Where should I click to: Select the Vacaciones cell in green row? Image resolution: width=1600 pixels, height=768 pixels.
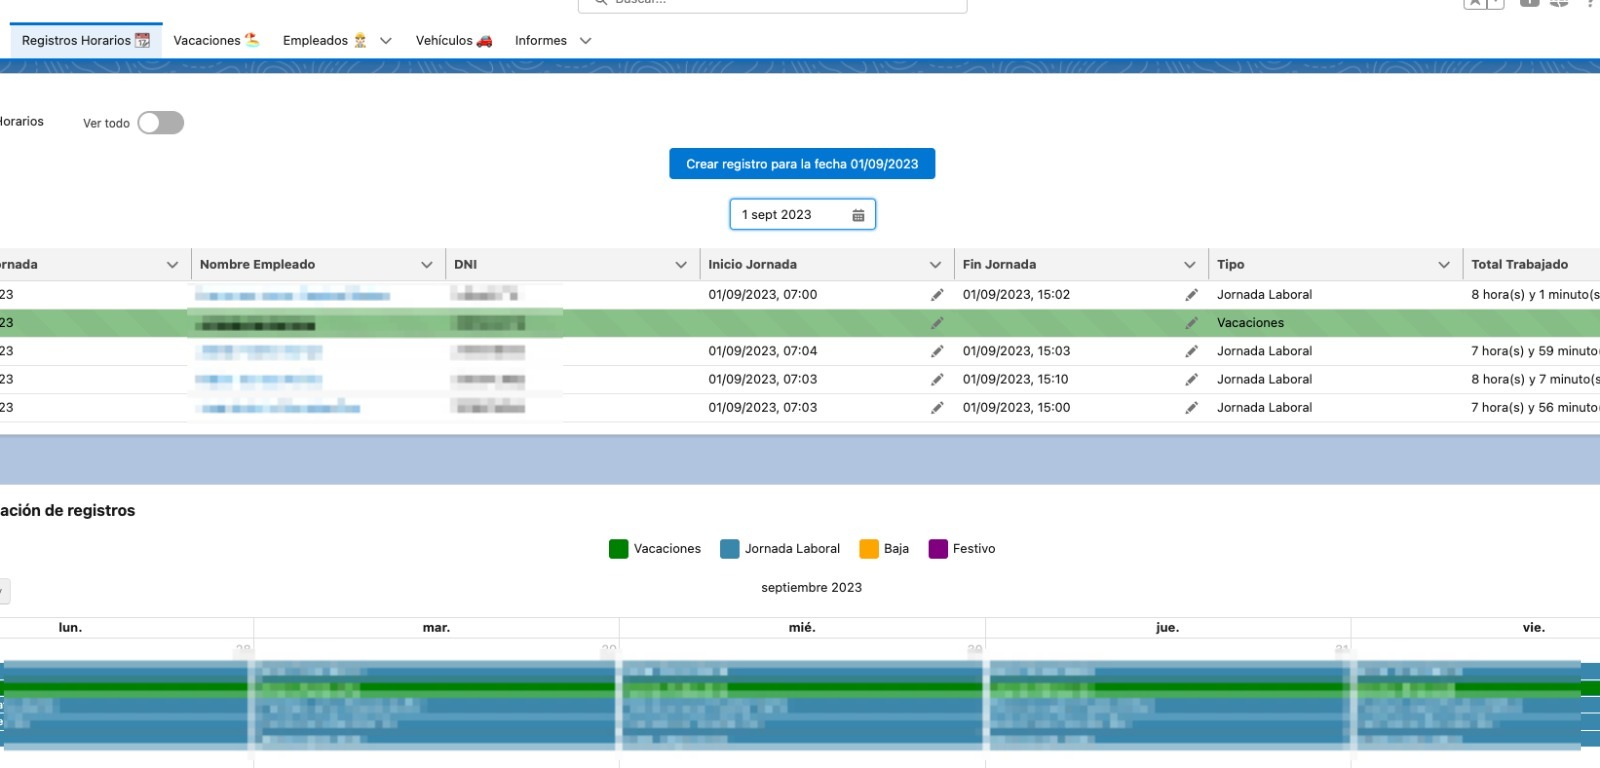(1335, 323)
